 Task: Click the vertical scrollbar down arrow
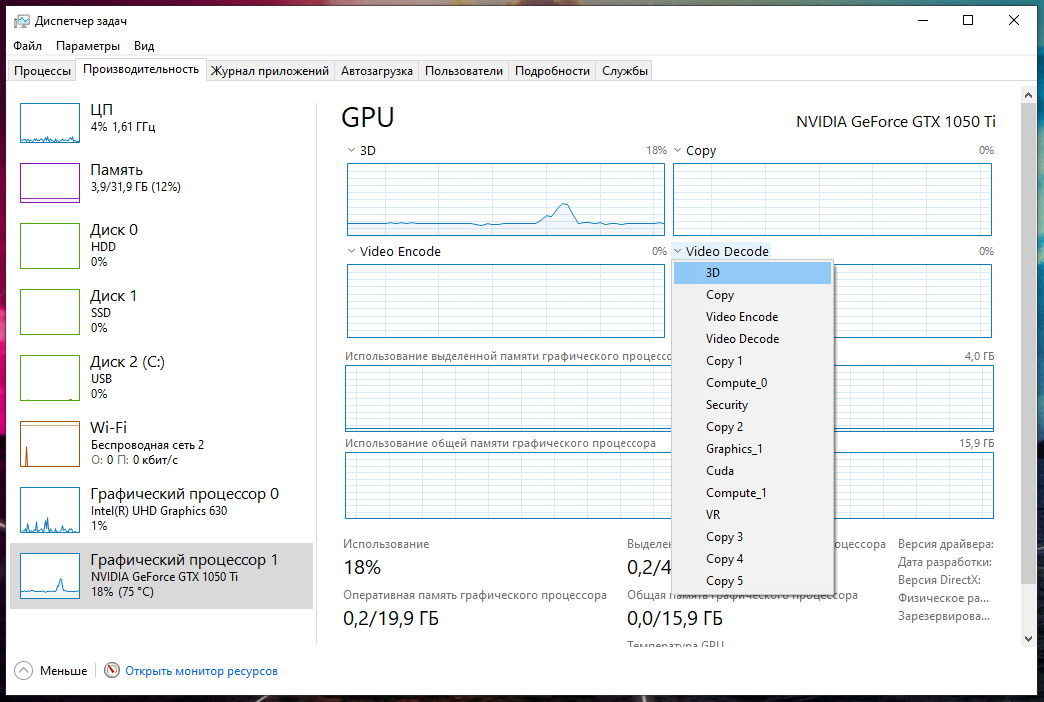1028,637
